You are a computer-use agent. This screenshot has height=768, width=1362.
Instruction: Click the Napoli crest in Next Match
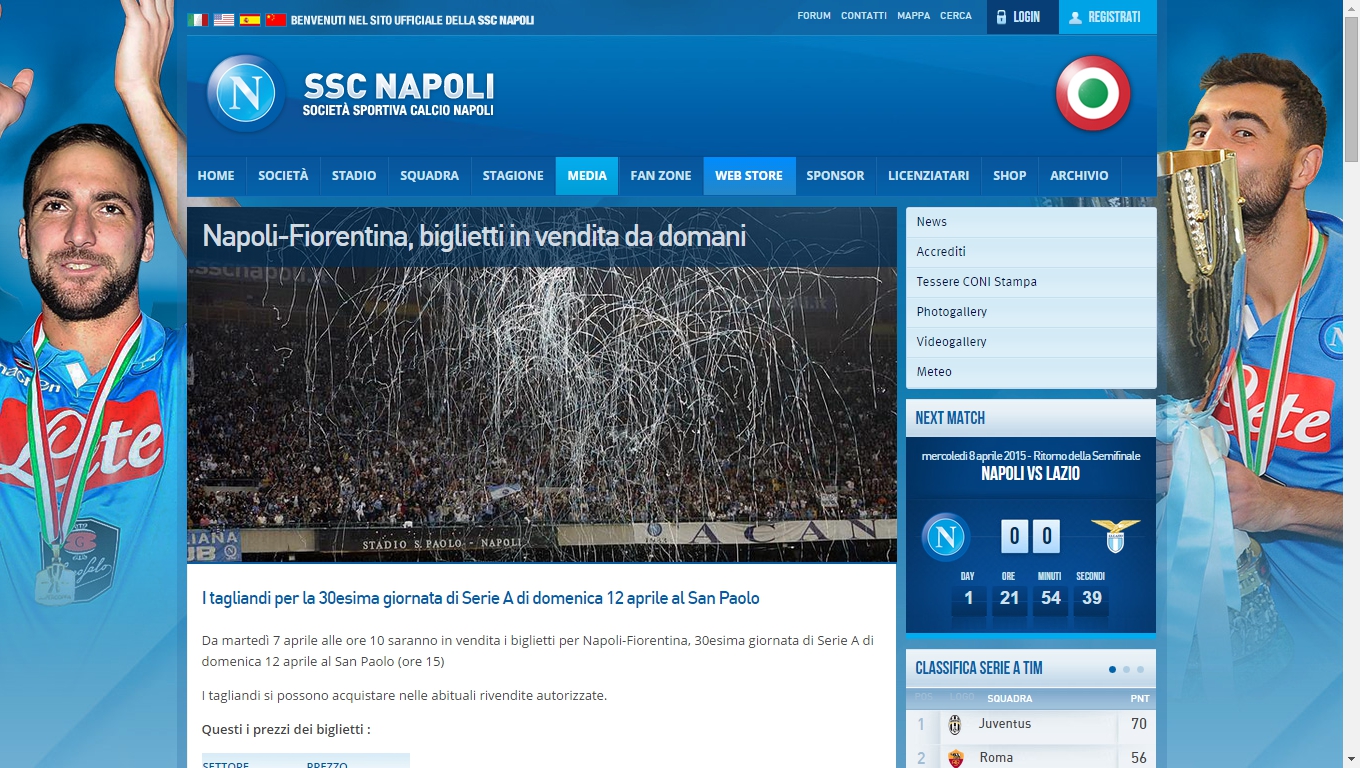(946, 537)
